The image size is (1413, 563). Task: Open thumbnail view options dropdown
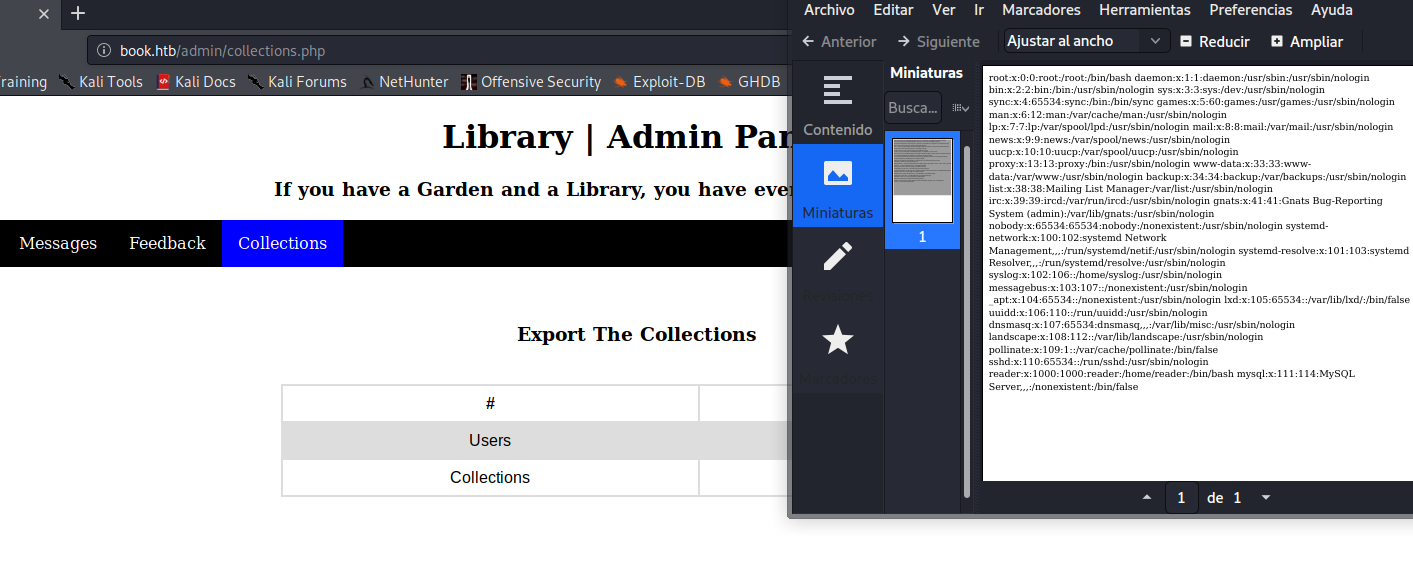click(960, 107)
